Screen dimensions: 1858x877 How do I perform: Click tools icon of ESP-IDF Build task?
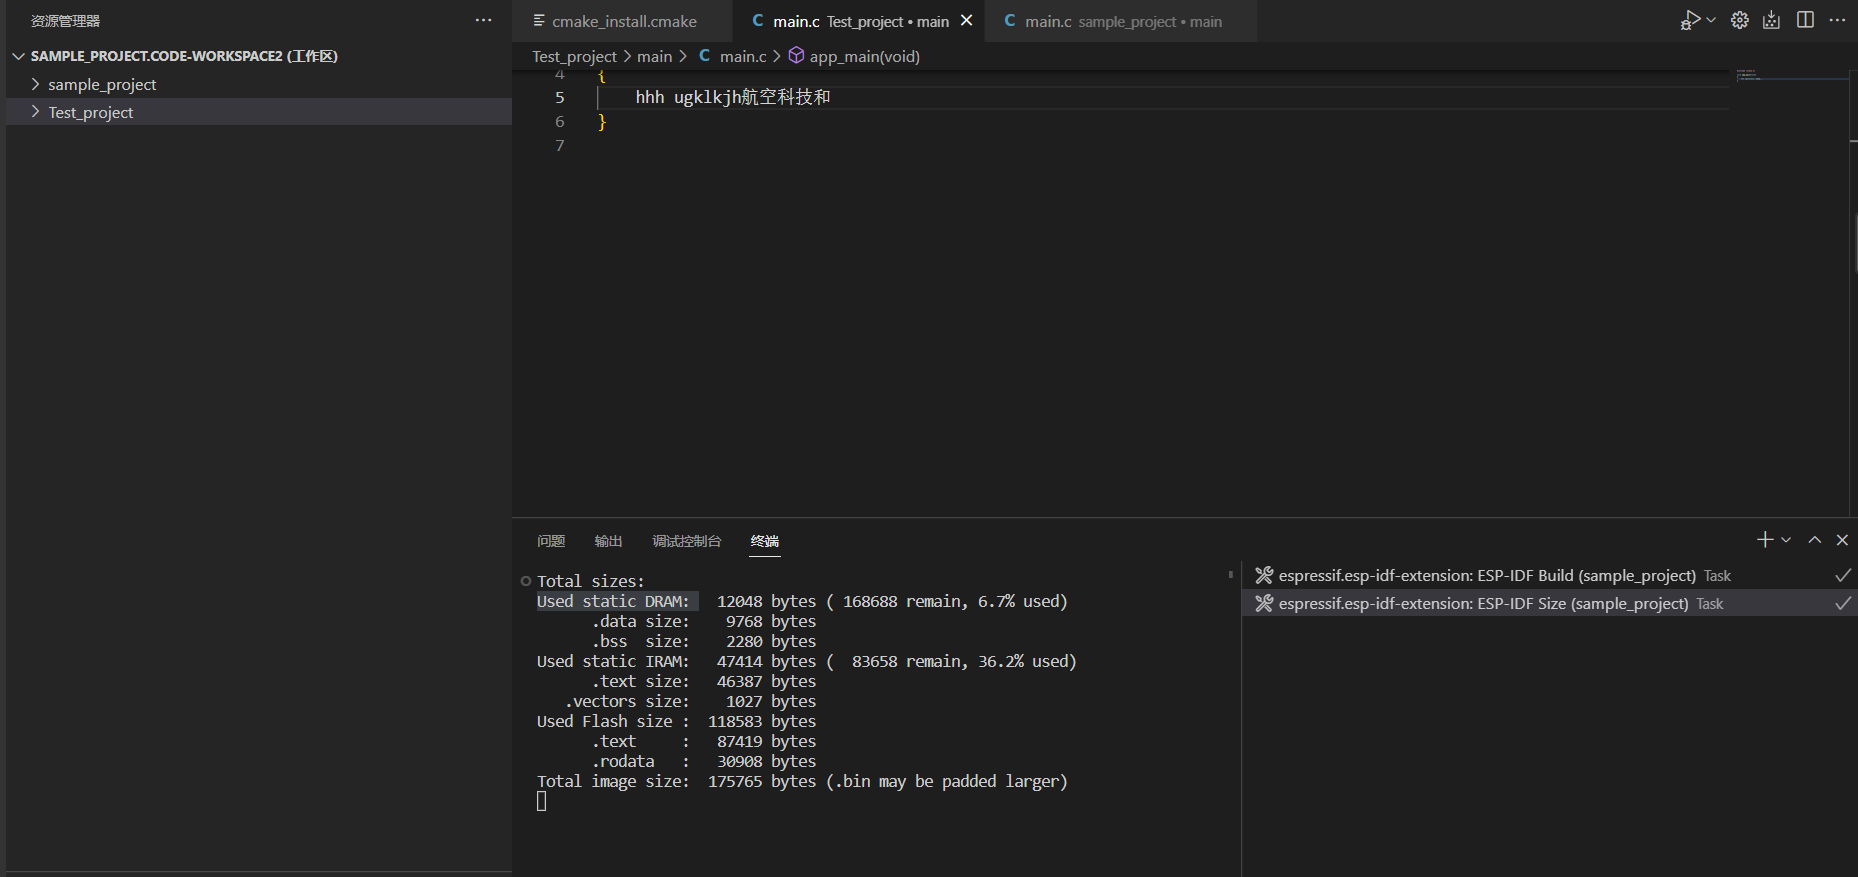pos(1264,575)
